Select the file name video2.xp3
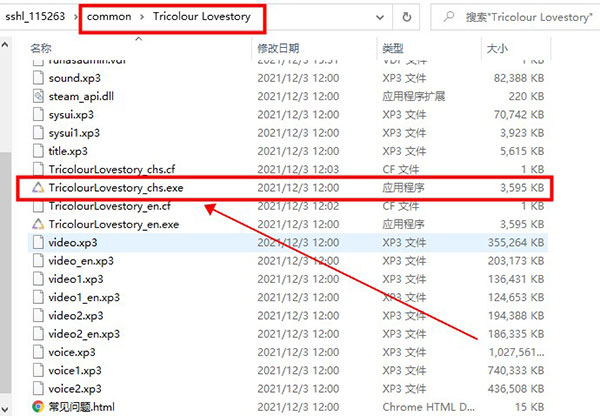Image resolution: width=600 pixels, height=416 pixels. [76, 316]
